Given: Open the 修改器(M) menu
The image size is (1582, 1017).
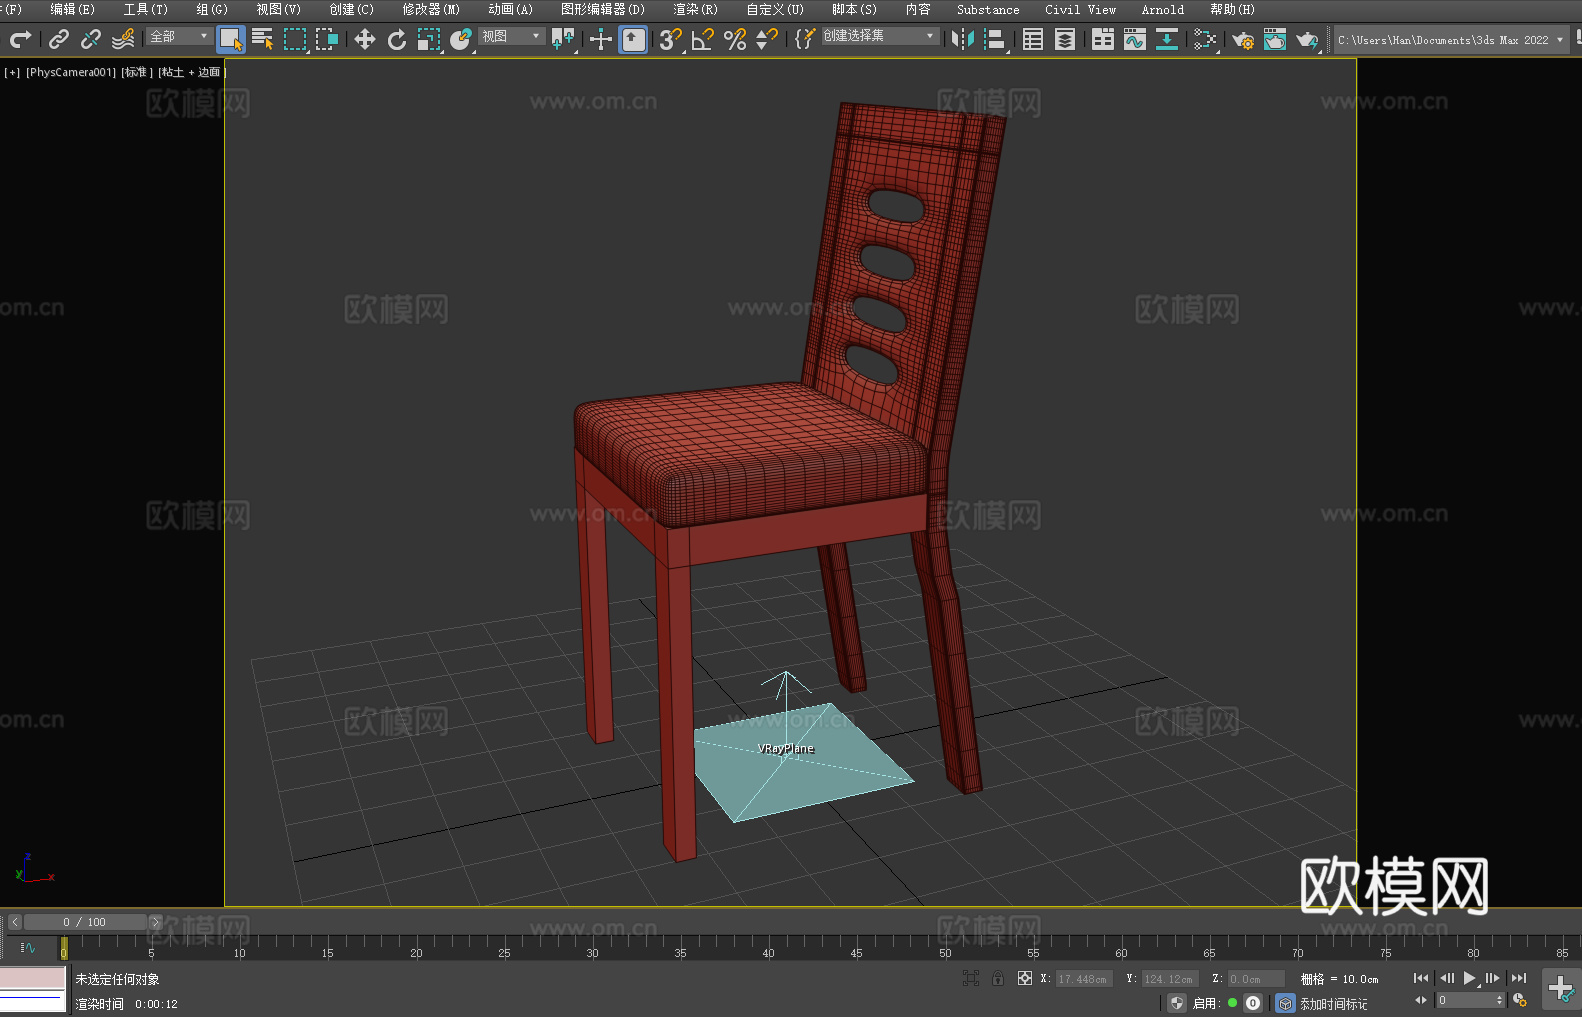Looking at the screenshot, I should (x=431, y=9).
